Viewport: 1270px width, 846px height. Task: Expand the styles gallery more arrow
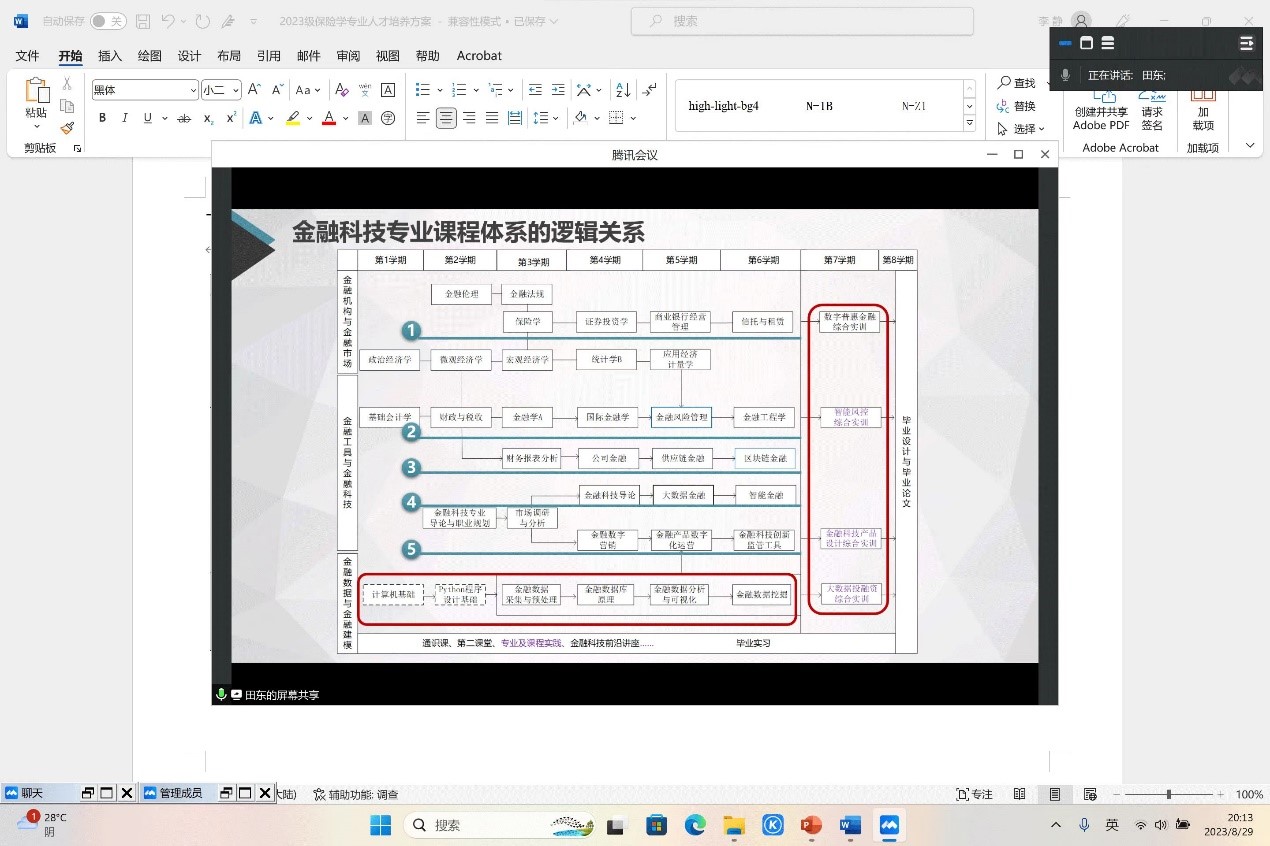(x=969, y=123)
